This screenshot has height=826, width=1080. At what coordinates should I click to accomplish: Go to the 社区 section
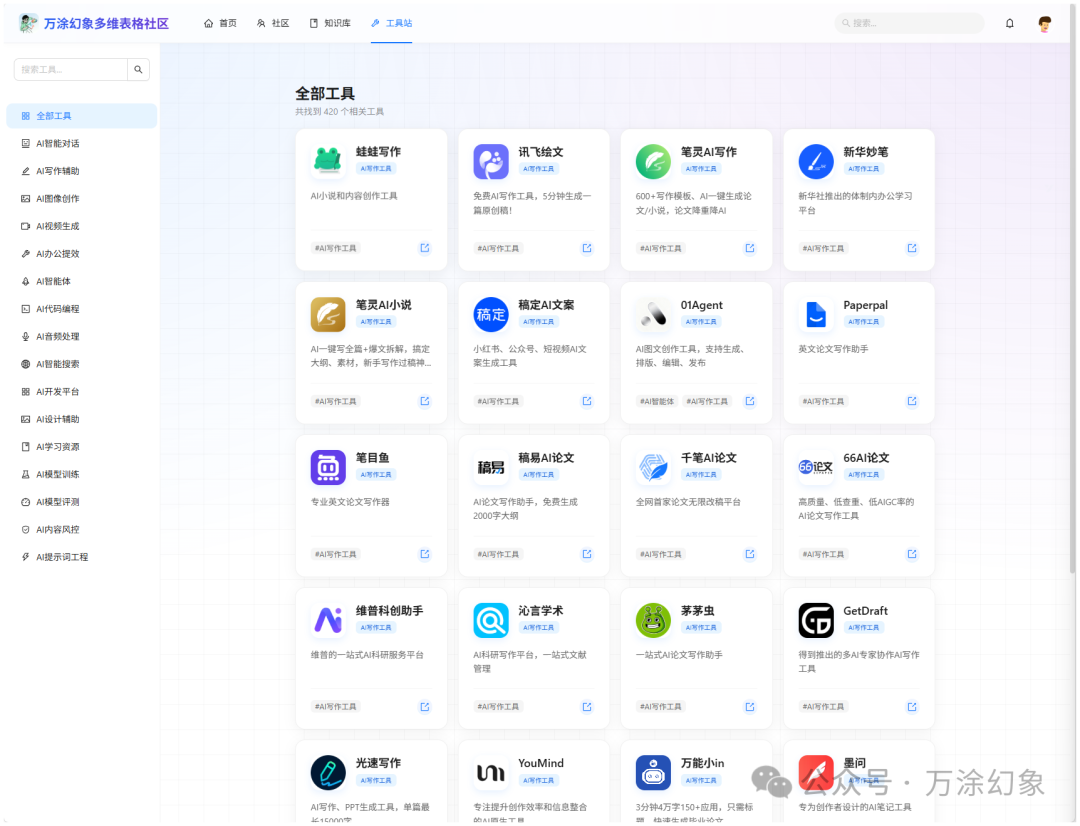pos(273,24)
